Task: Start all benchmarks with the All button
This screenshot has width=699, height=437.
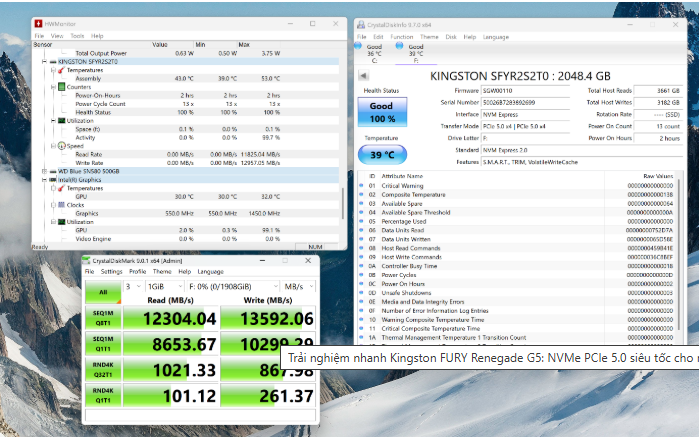Action: tap(100, 292)
